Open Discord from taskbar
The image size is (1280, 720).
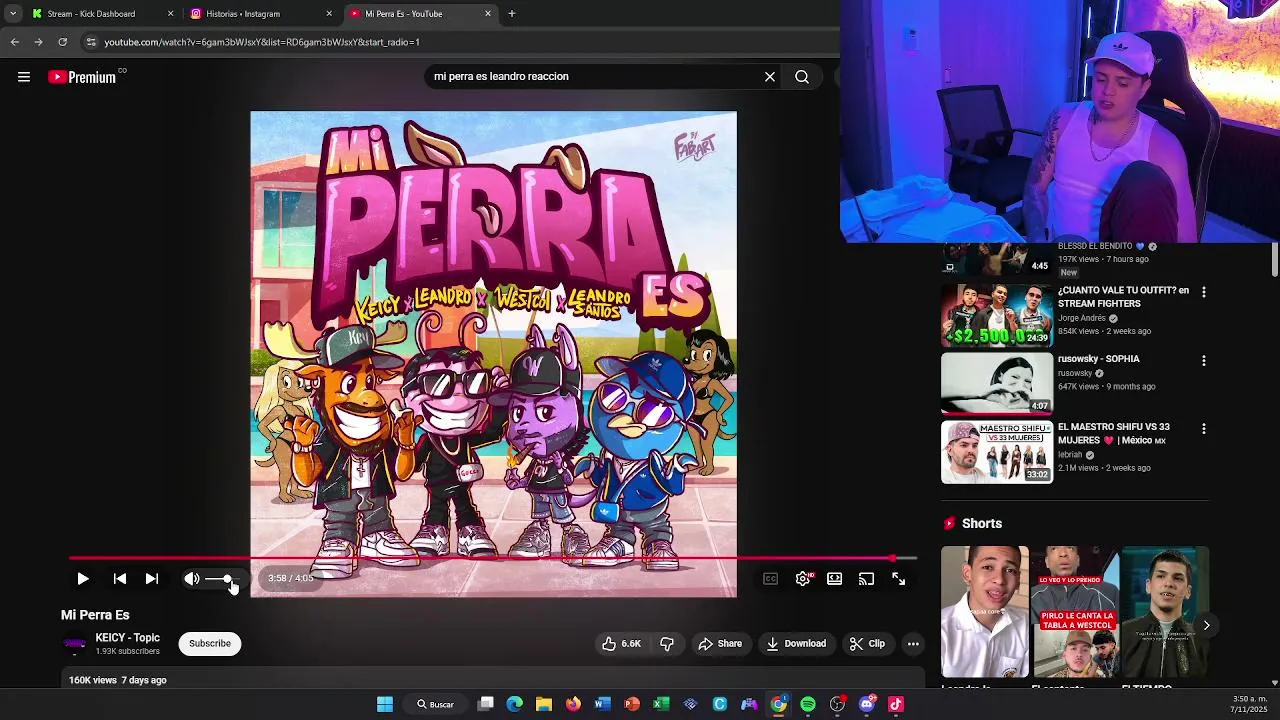click(867, 704)
